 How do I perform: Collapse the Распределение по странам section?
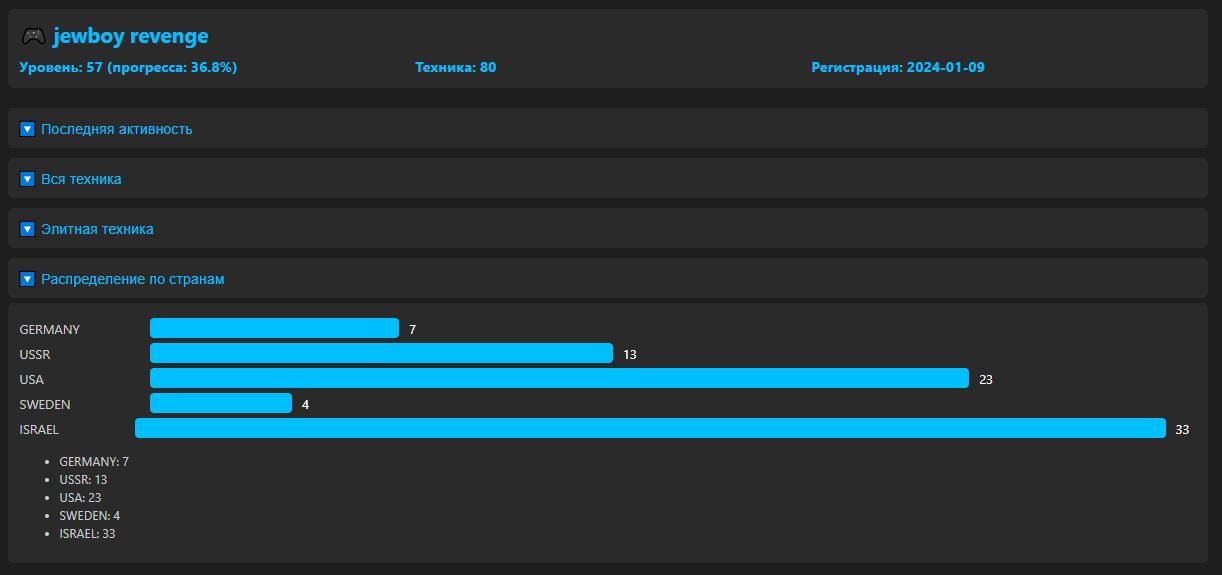click(x=608, y=279)
